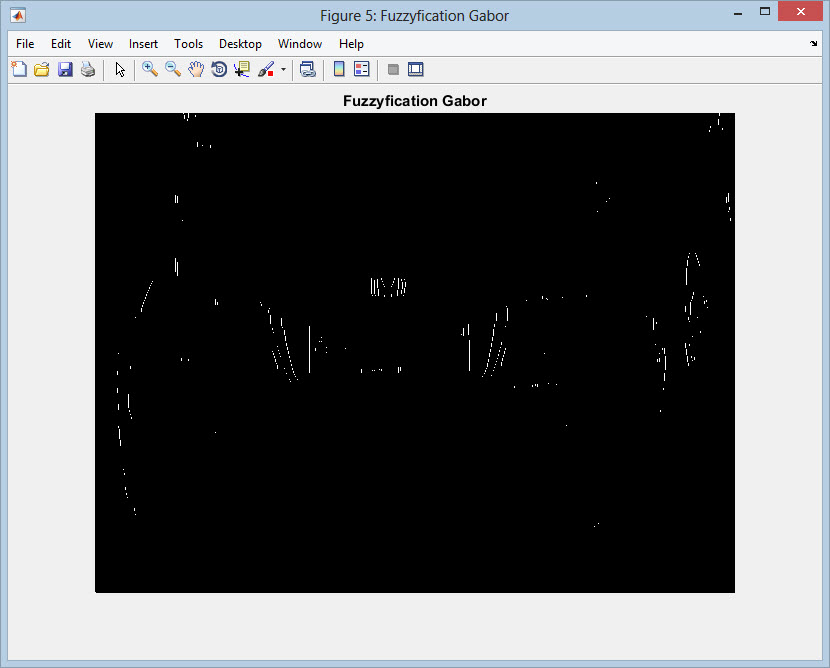Open the Window menu
Viewport: 830px width, 668px height.
pyautogui.click(x=300, y=44)
